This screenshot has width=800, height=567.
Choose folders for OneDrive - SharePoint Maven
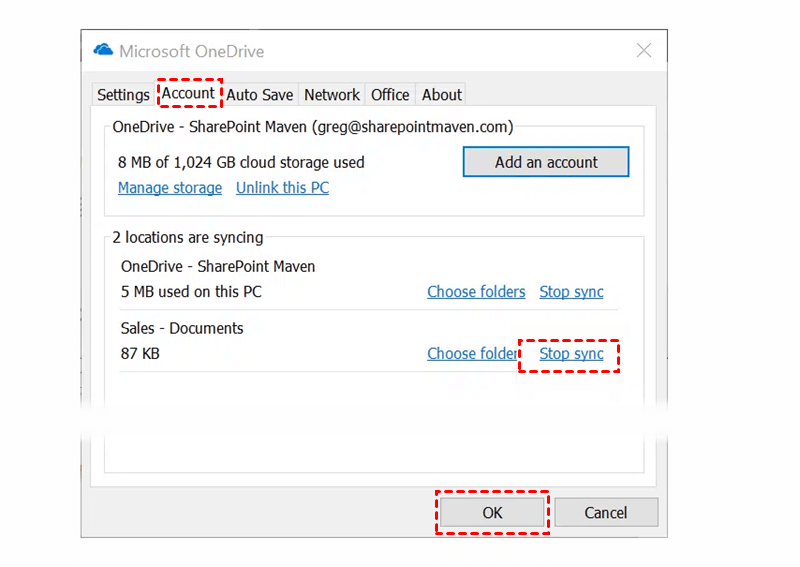[476, 292]
